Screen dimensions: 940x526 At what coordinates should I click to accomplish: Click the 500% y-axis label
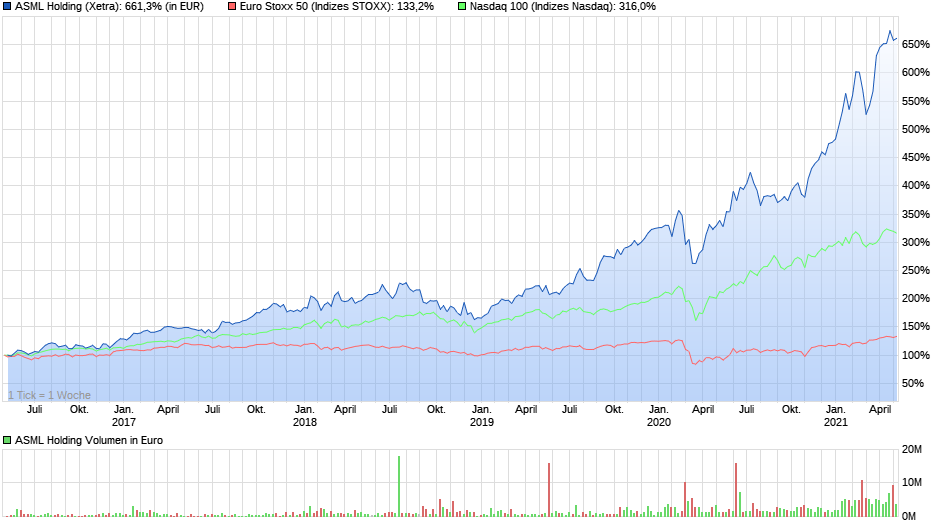915,130
